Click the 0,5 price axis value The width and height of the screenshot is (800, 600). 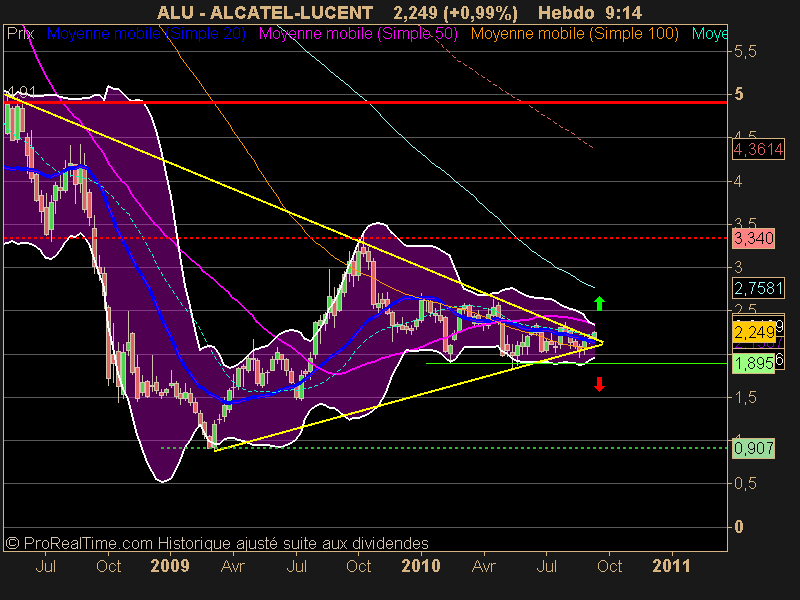pos(745,483)
